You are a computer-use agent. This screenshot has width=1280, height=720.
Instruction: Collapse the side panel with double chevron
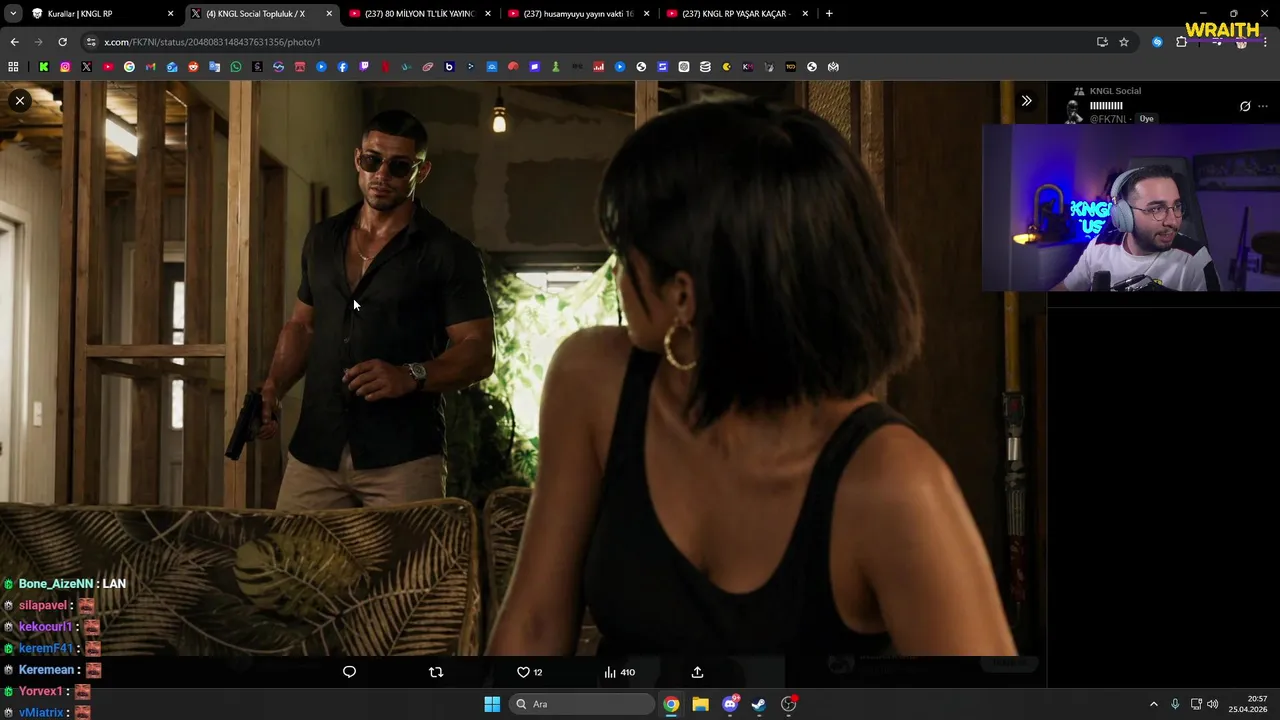coord(1026,100)
